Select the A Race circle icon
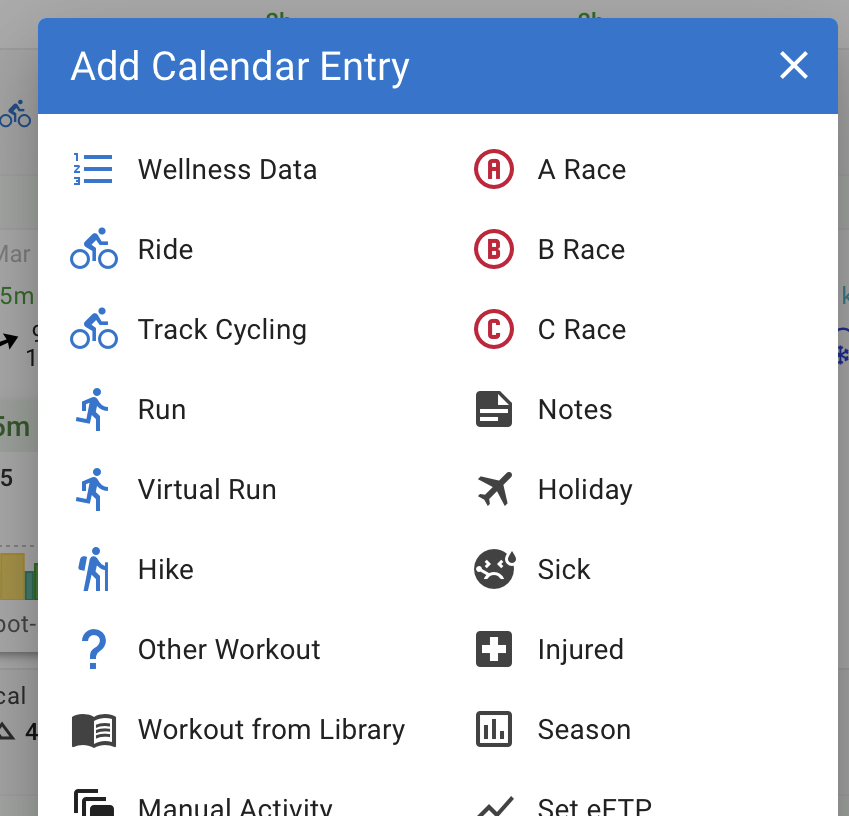849x816 pixels. point(493,170)
